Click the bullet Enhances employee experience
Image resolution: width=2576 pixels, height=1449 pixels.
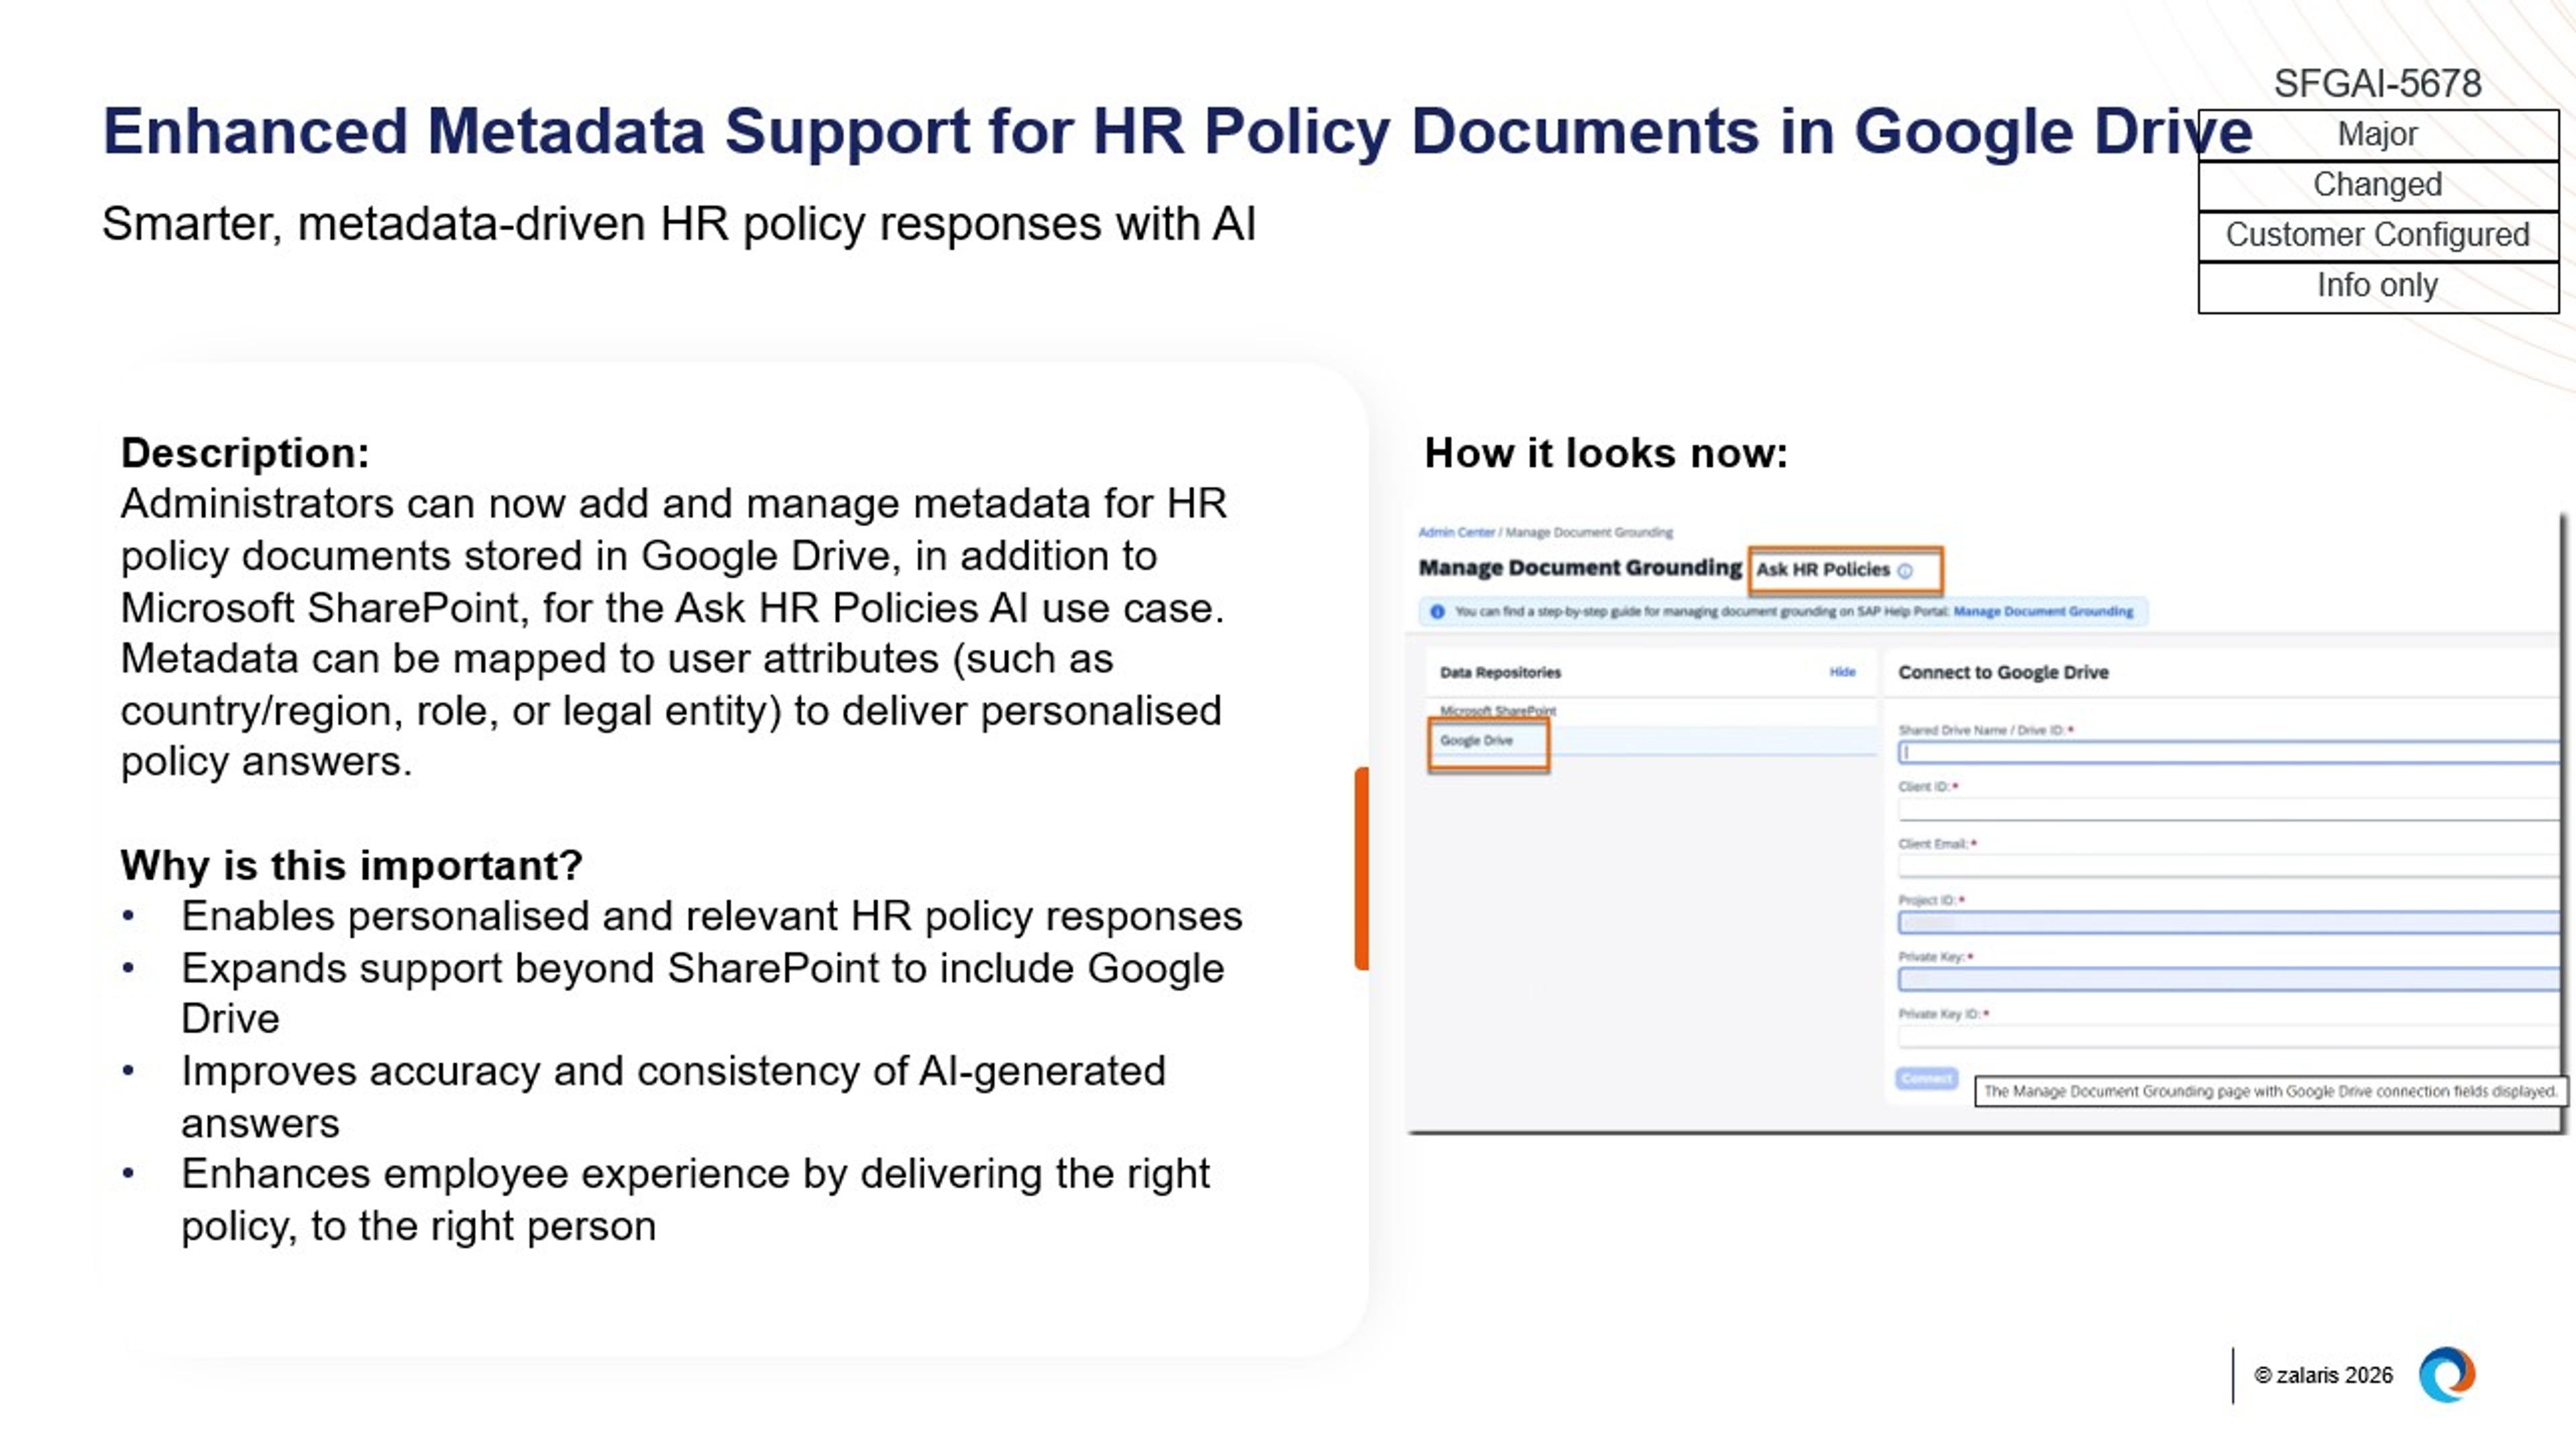coord(695,1199)
